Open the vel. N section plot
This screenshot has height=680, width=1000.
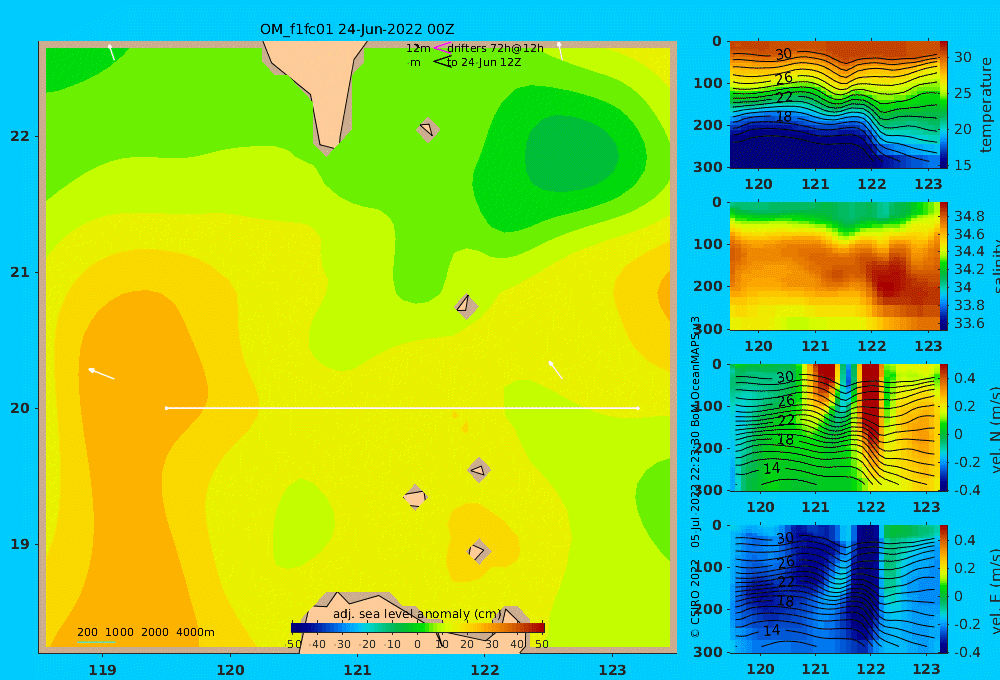pyautogui.click(x=834, y=427)
